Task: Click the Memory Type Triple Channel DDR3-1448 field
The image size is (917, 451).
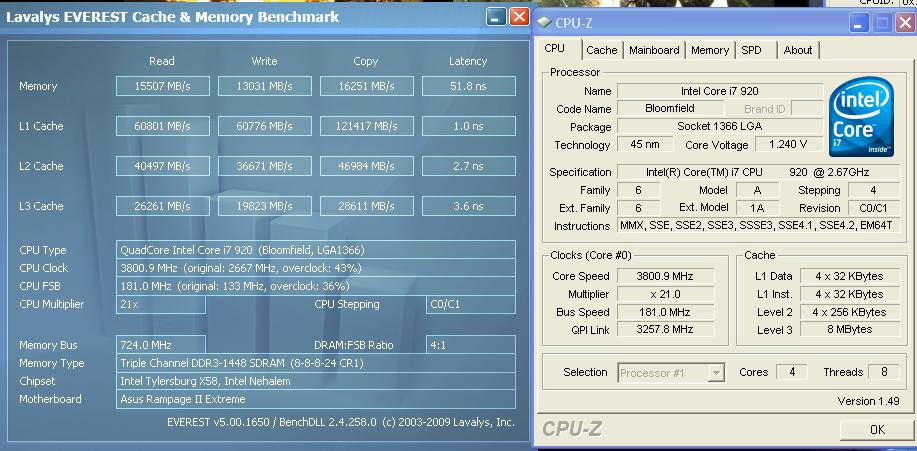Action: [x=316, y=363]
